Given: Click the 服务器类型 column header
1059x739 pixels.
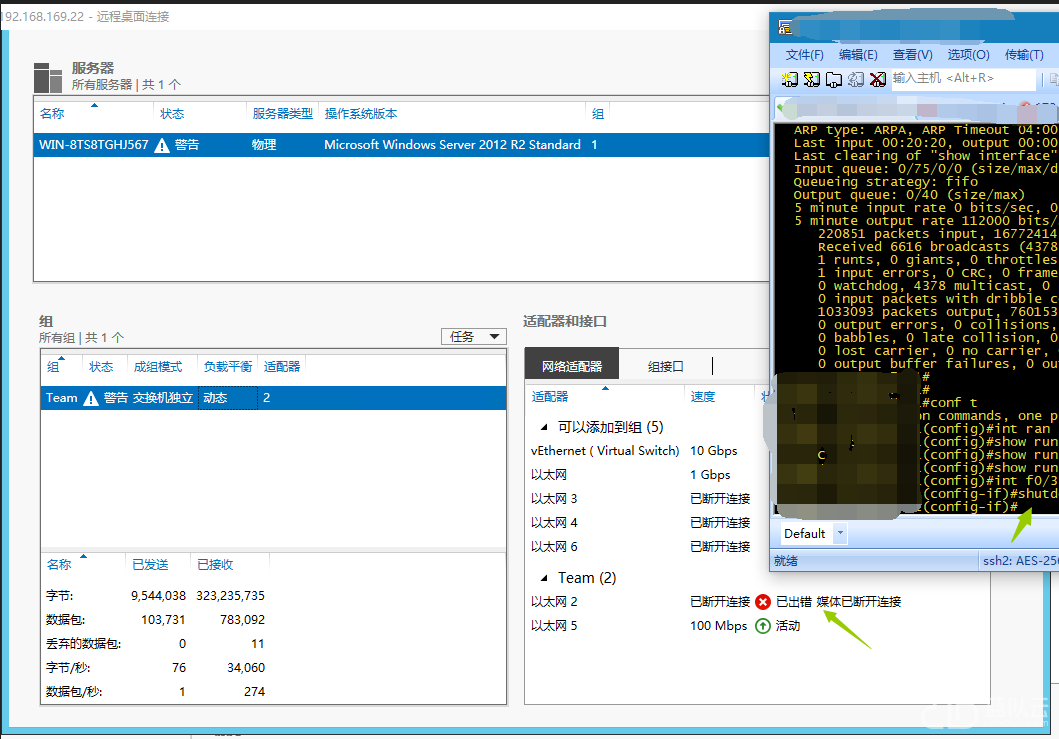Looking at the screenshot, I should point(282,113).
